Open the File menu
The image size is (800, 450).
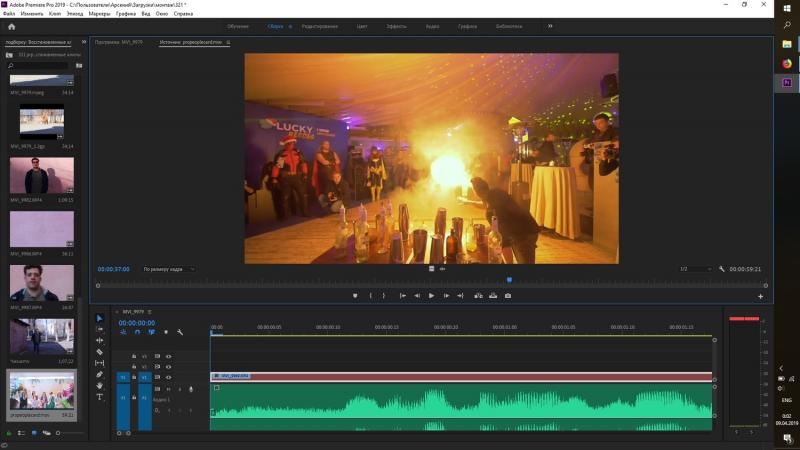point(9,14)
